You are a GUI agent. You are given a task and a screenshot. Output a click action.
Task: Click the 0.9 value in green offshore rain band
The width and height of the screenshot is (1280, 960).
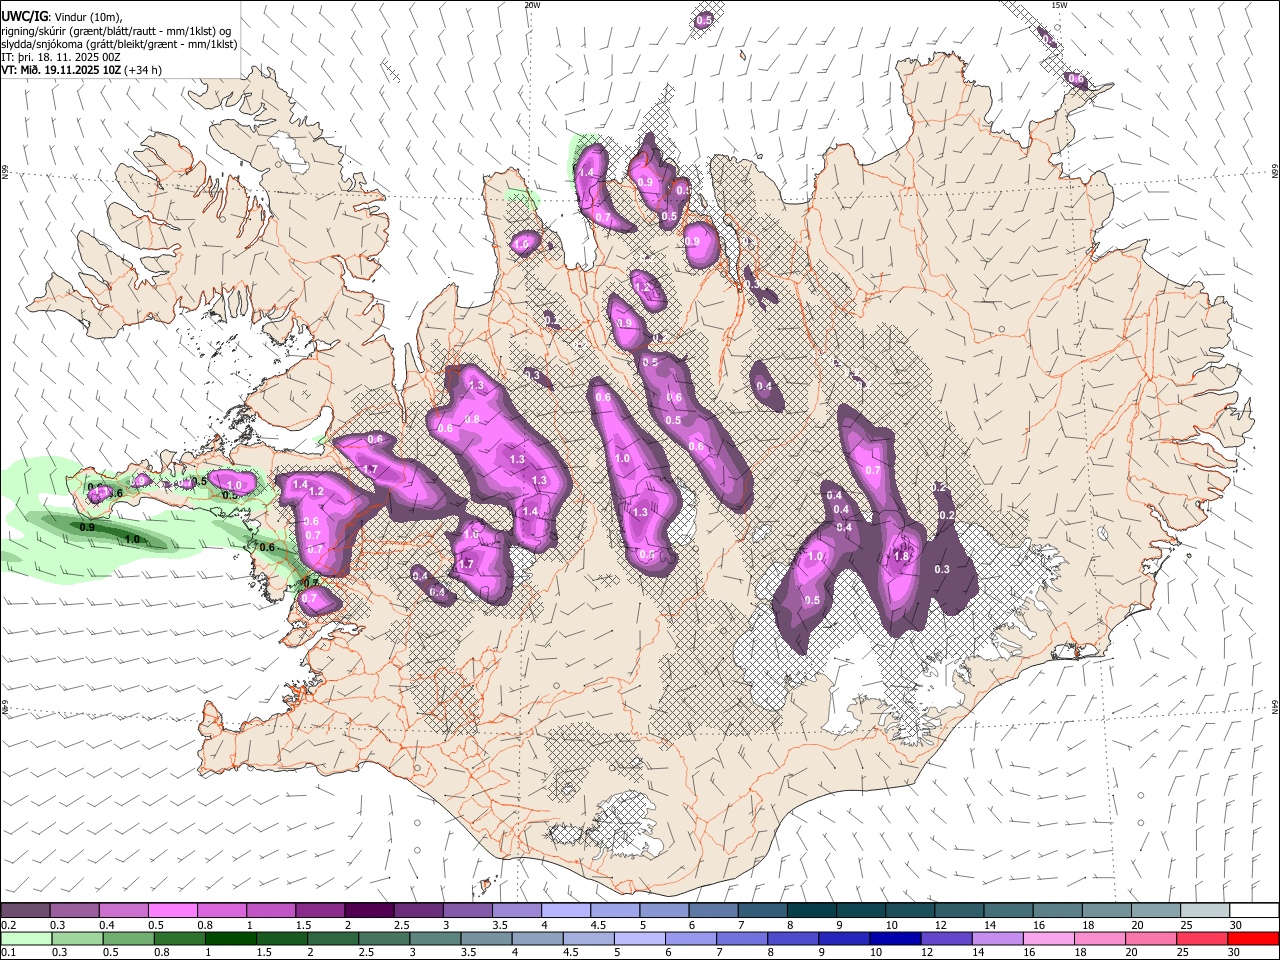pos(87,527)
